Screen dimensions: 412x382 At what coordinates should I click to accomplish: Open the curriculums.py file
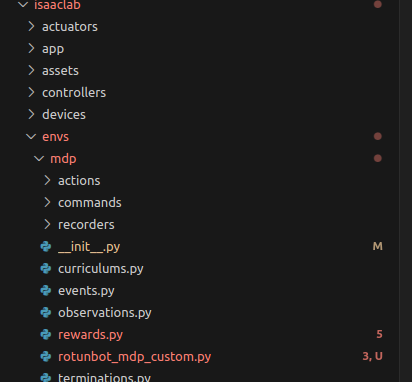pyautogui.click(x=101, y=269)
